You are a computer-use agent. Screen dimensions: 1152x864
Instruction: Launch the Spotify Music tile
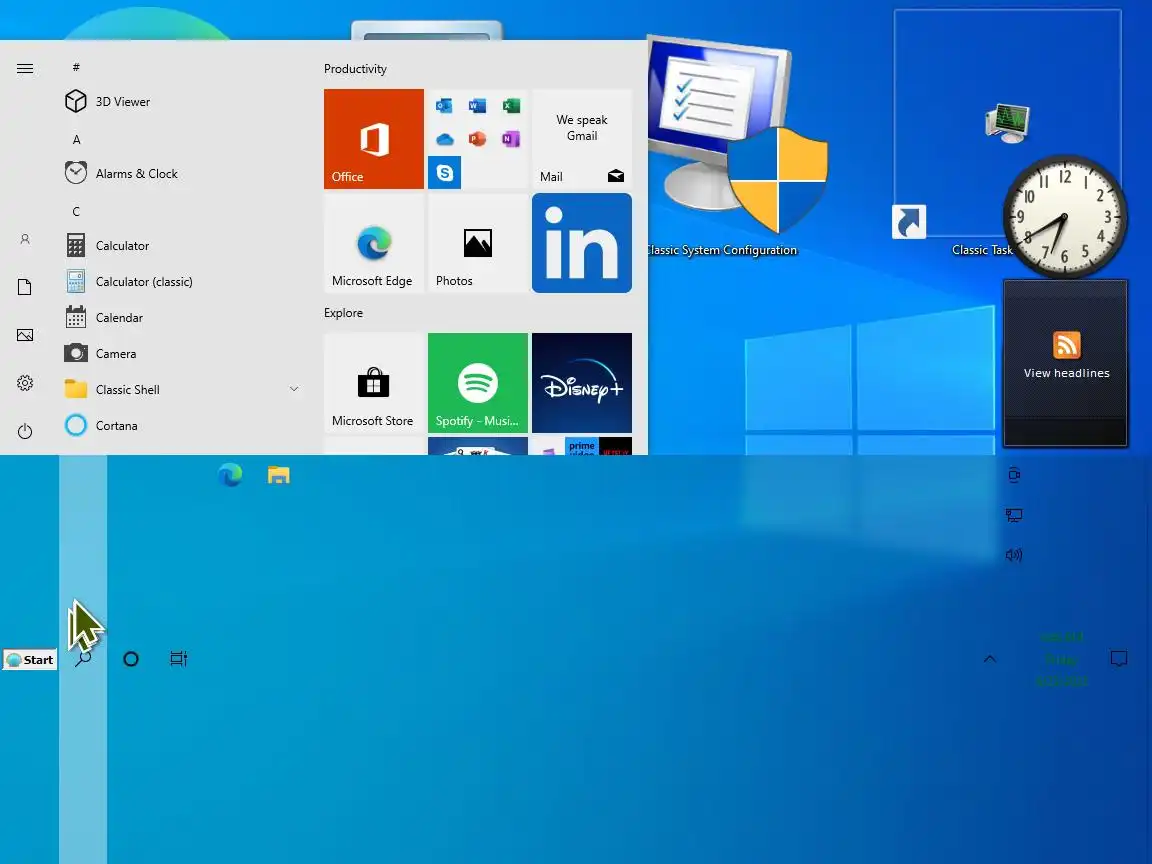pyautogui.click(x=478, y=383)
